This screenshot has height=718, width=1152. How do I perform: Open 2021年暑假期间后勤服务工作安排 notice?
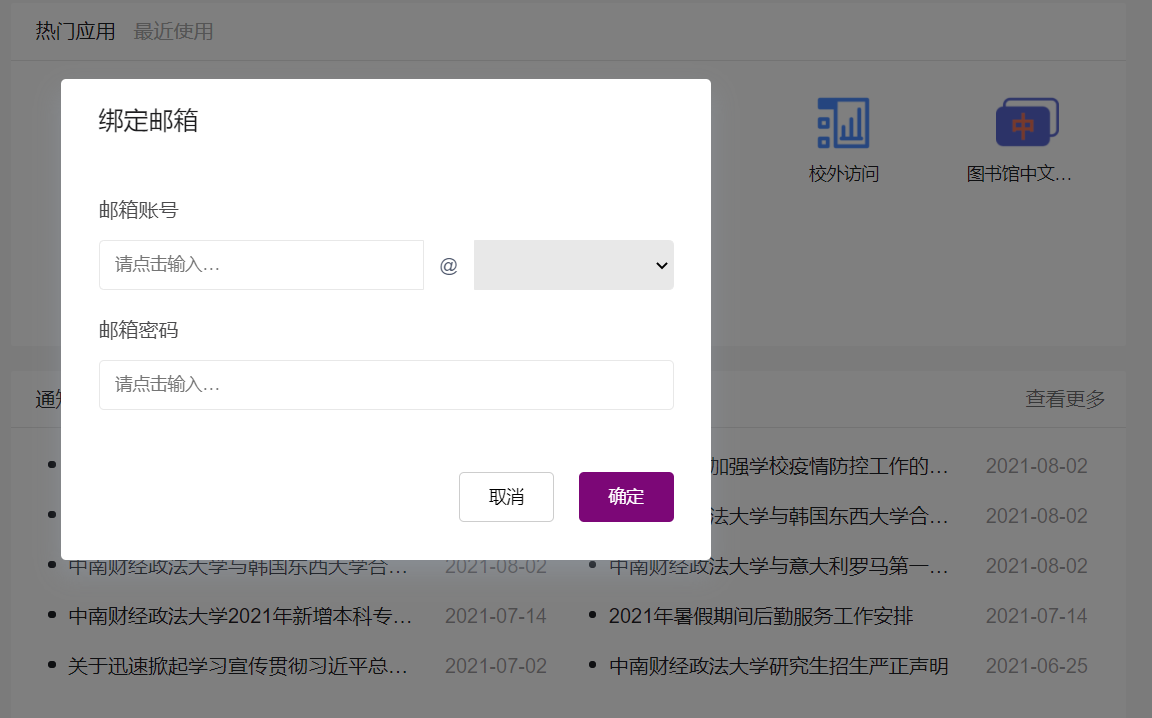pos(760,616)
